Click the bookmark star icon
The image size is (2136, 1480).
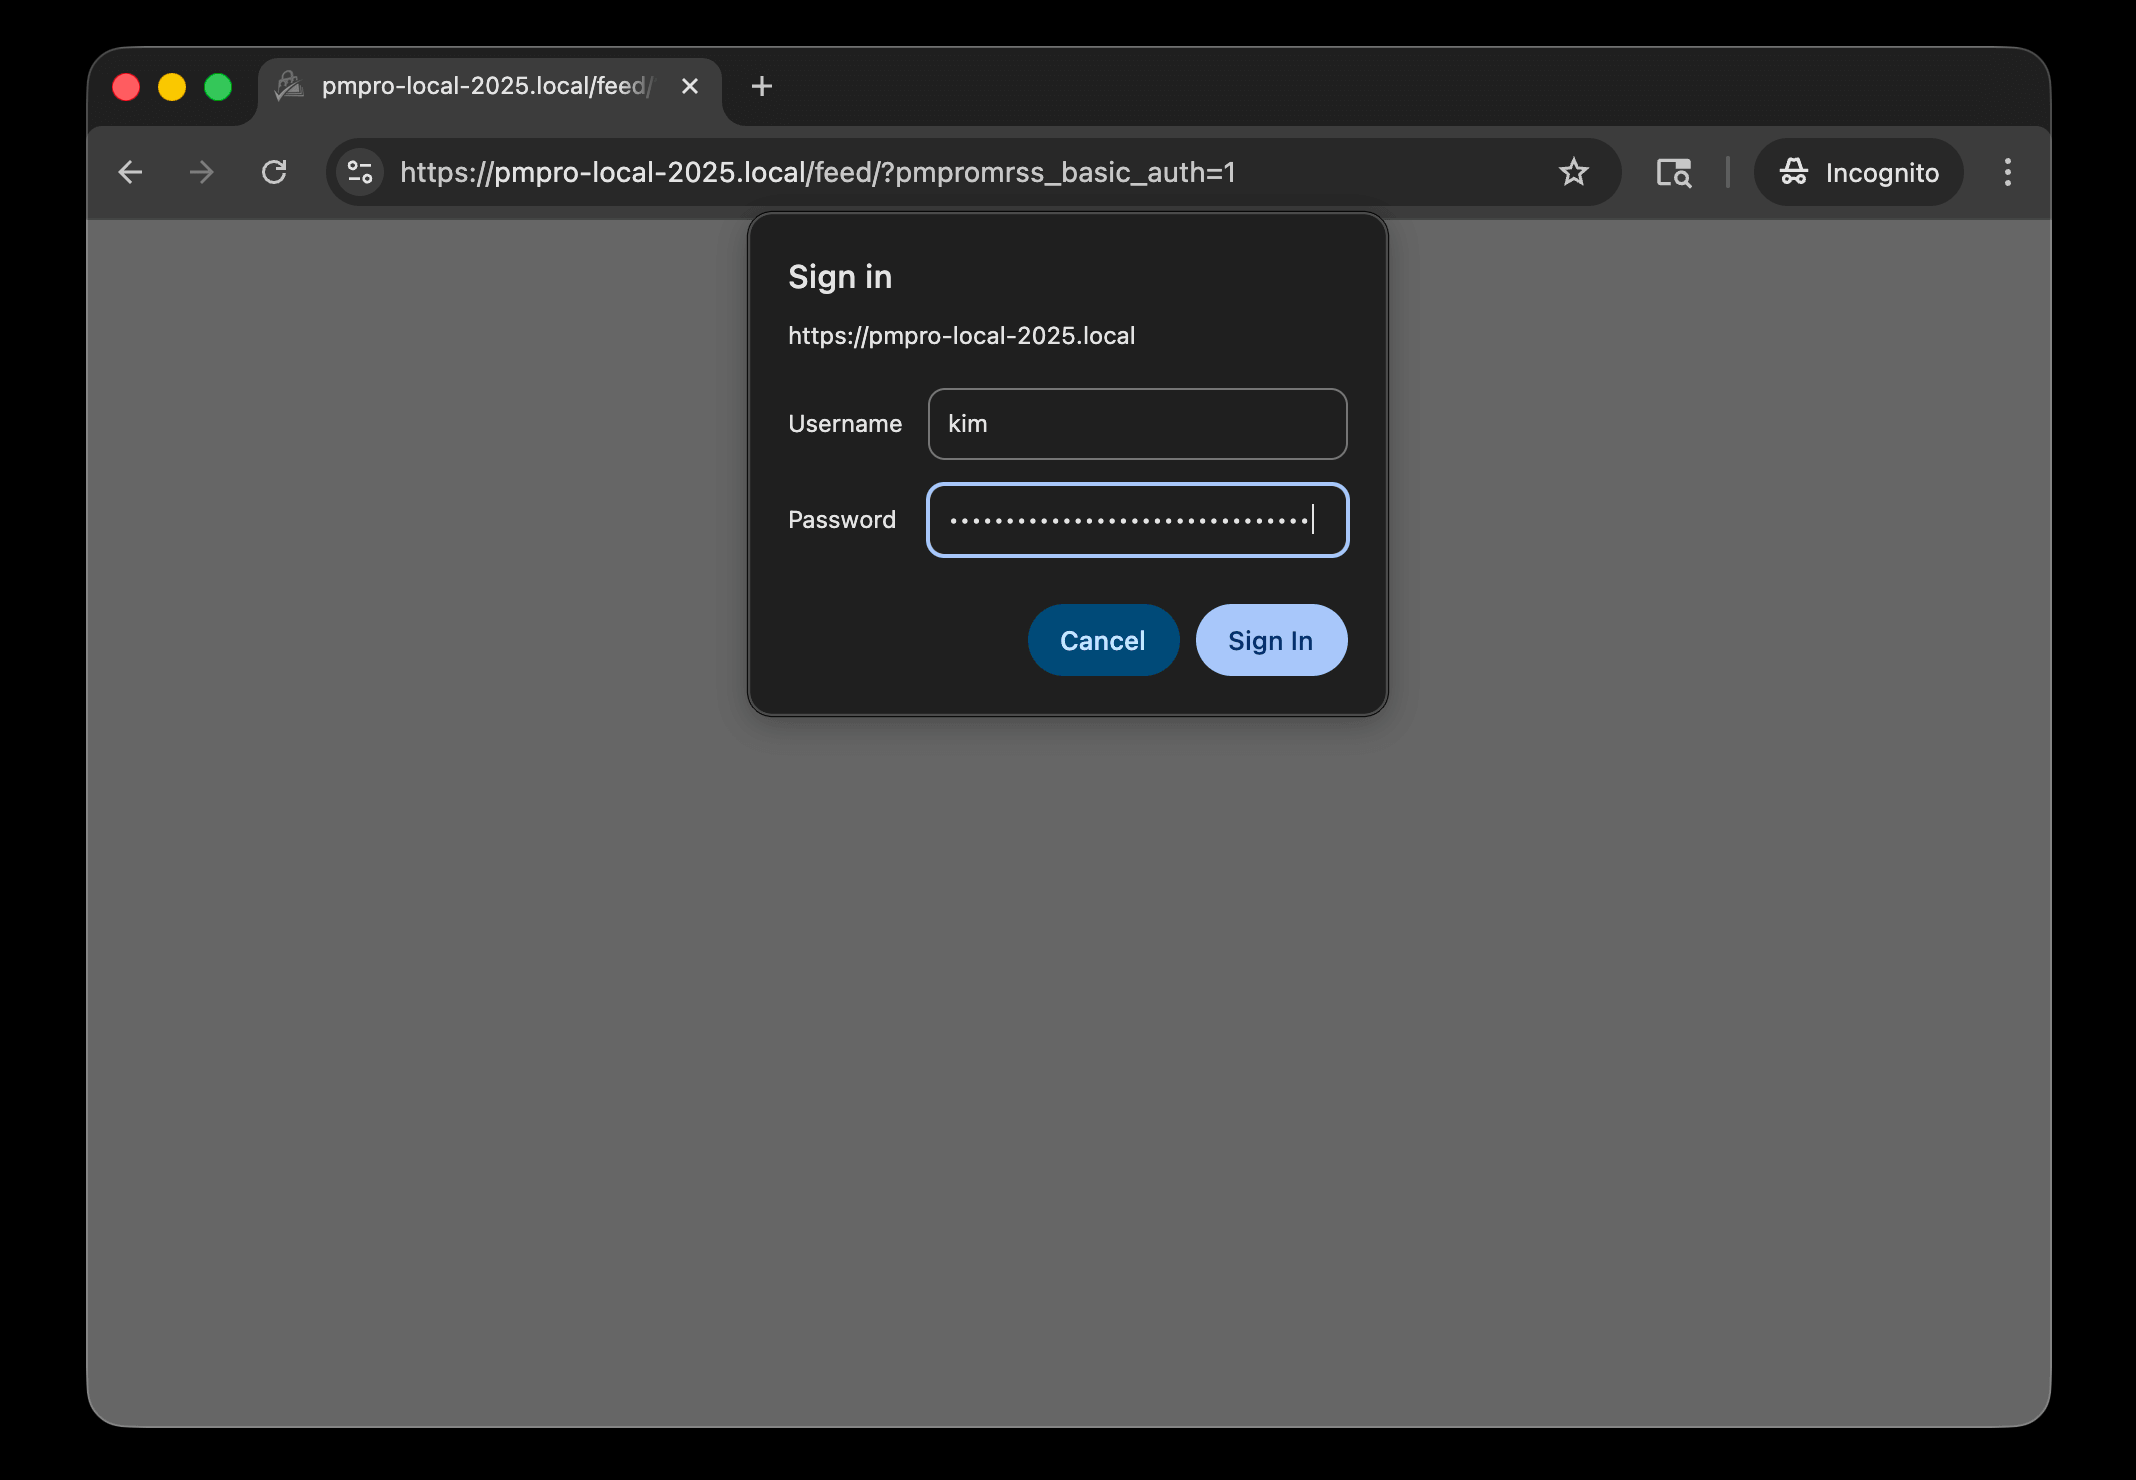click(1574, 172)
